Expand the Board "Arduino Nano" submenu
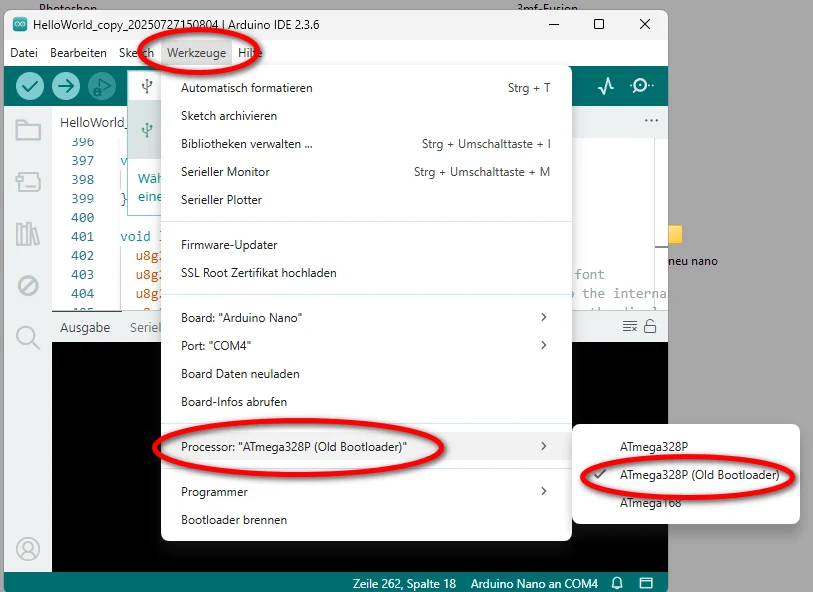Screen dimensions: 813x592 click(x=366, y=317)
